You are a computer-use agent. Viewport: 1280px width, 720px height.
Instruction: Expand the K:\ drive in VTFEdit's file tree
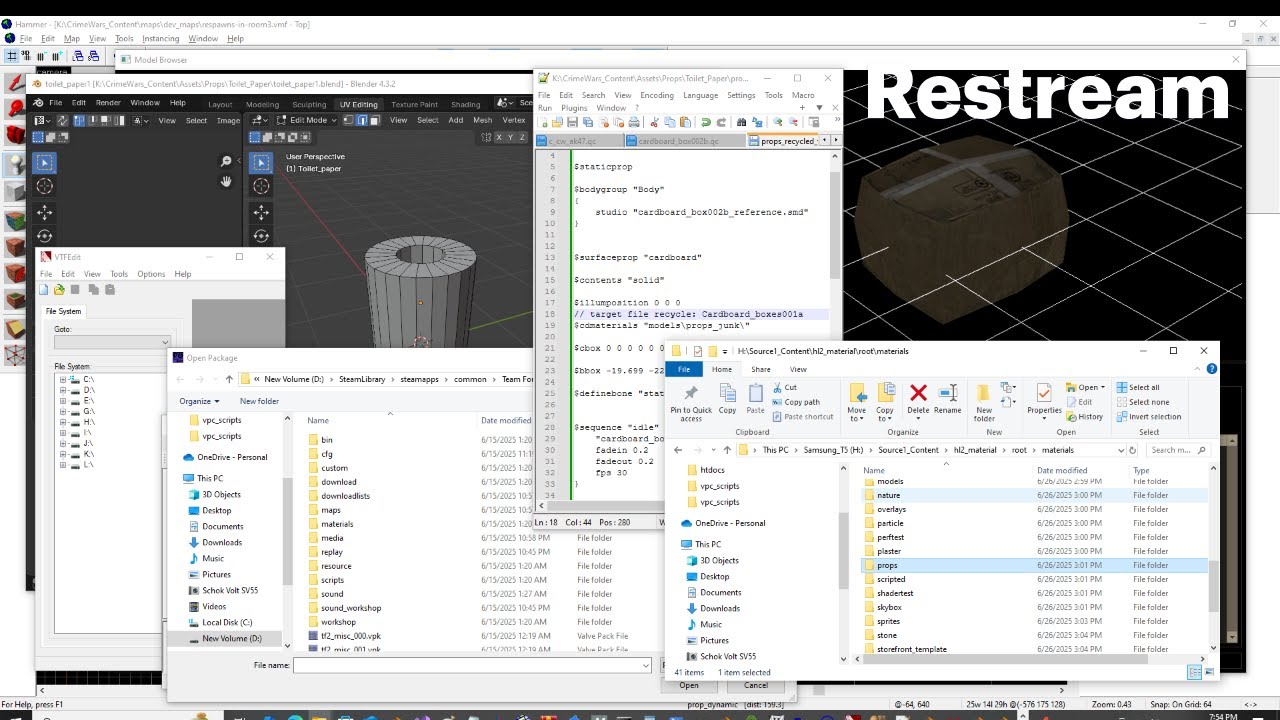pos(63,454)
